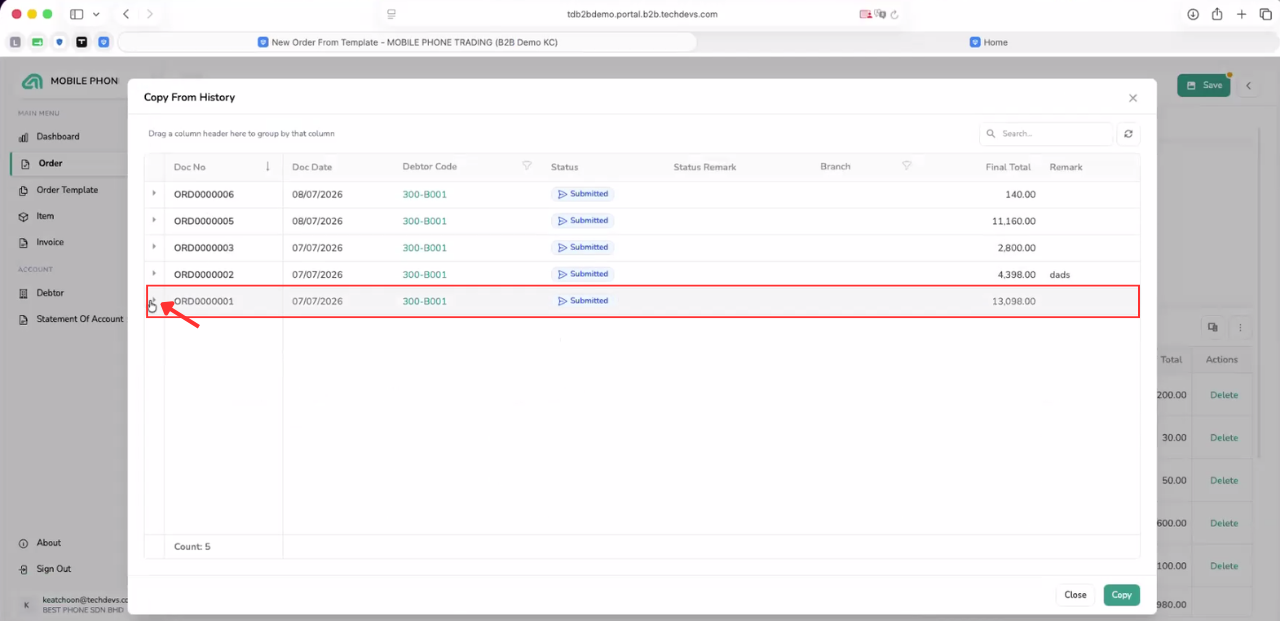The width and height of the screenshot is (1280, 621).
Task: Click the address bar showing tdb2bdemo.portal.b2b.techdevs.com
Action: (641, 14)
